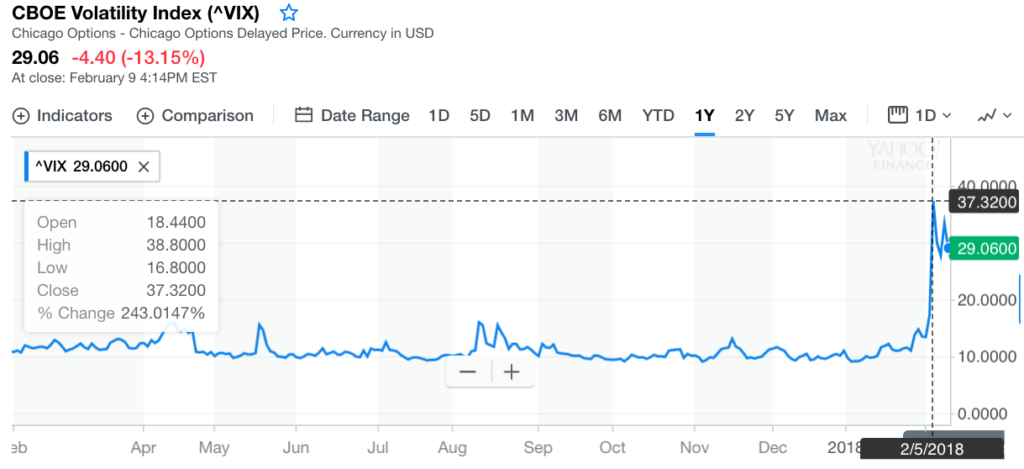Switch to 6M range
This screenshot has height=469, width=1024.
tap(610, 115)
